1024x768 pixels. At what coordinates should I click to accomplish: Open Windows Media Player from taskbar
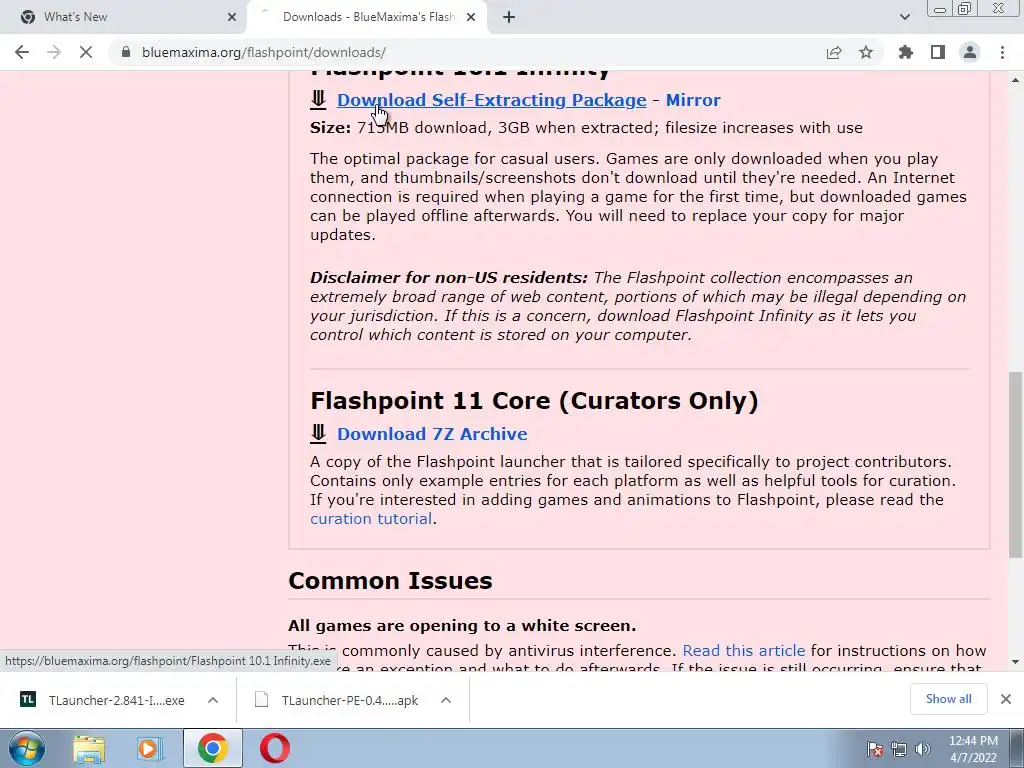pyautogui.click(x=149, y=748)
